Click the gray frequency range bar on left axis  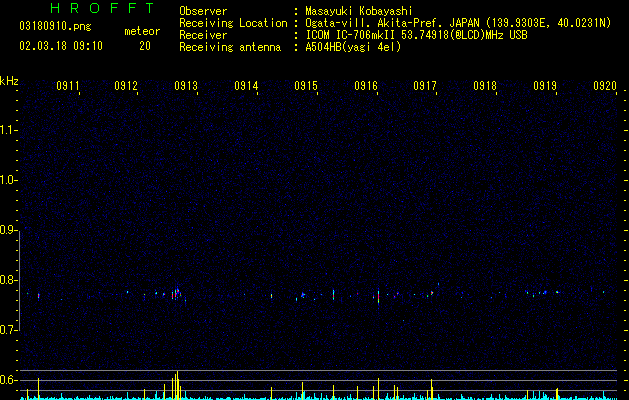(x=19, y=280)
